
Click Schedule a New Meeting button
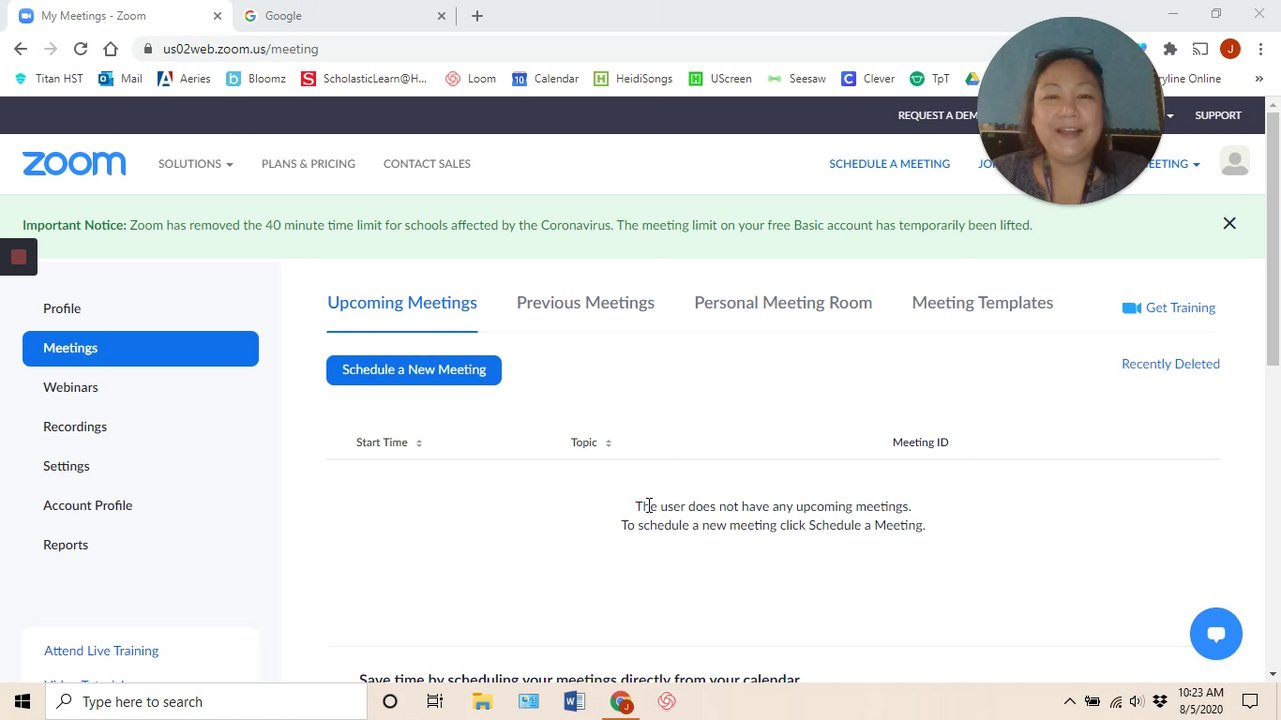(x=413, y=370)
